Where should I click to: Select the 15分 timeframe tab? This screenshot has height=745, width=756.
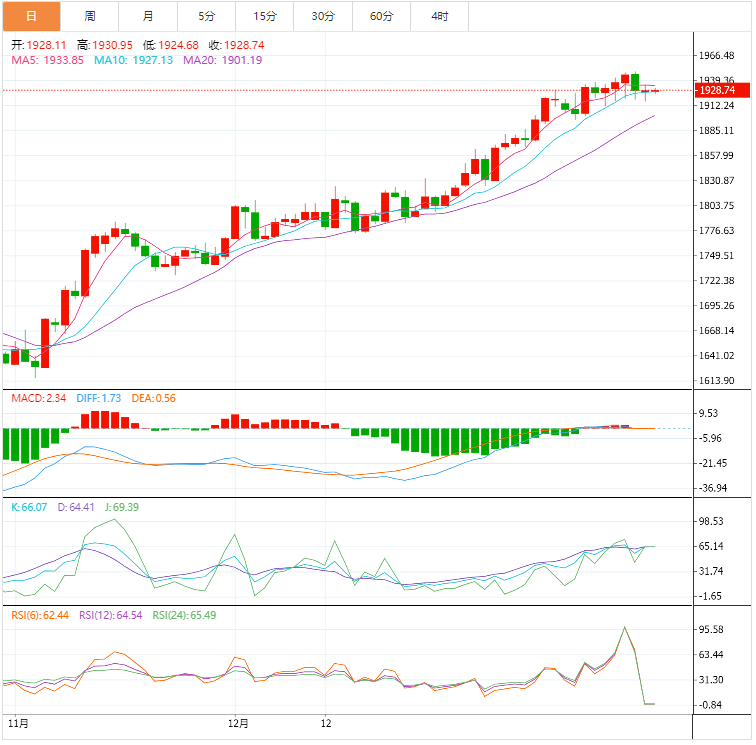coord(265,16)
